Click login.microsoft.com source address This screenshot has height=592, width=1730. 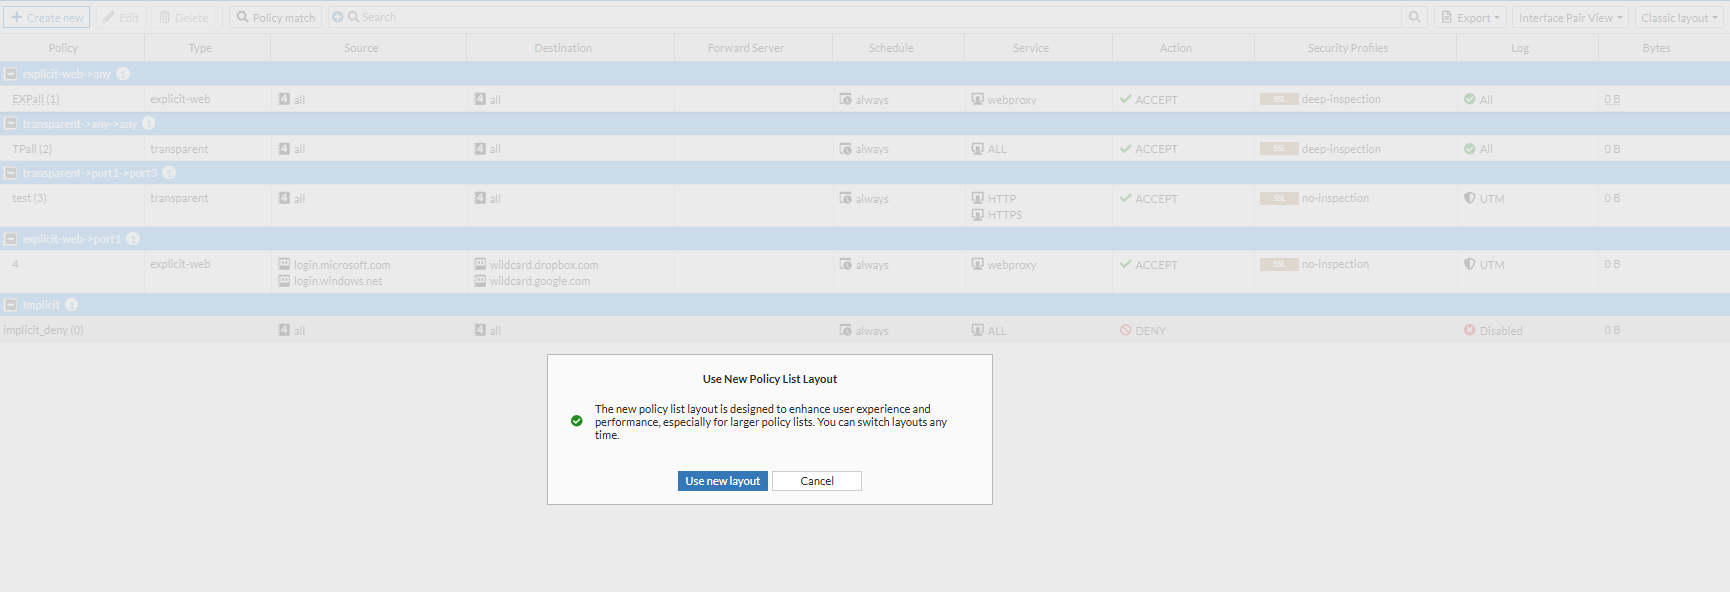click(342, 265)
